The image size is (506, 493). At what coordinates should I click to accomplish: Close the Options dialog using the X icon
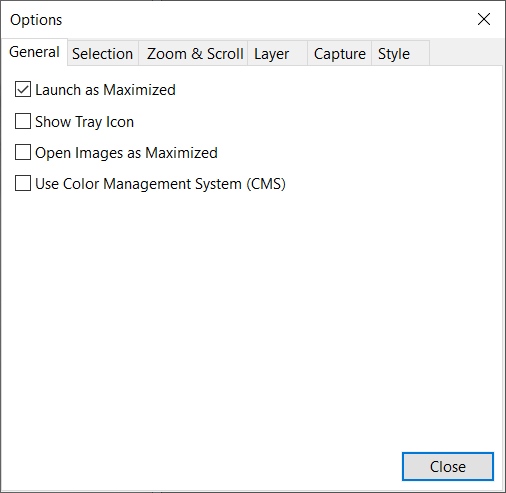[484, 19]
